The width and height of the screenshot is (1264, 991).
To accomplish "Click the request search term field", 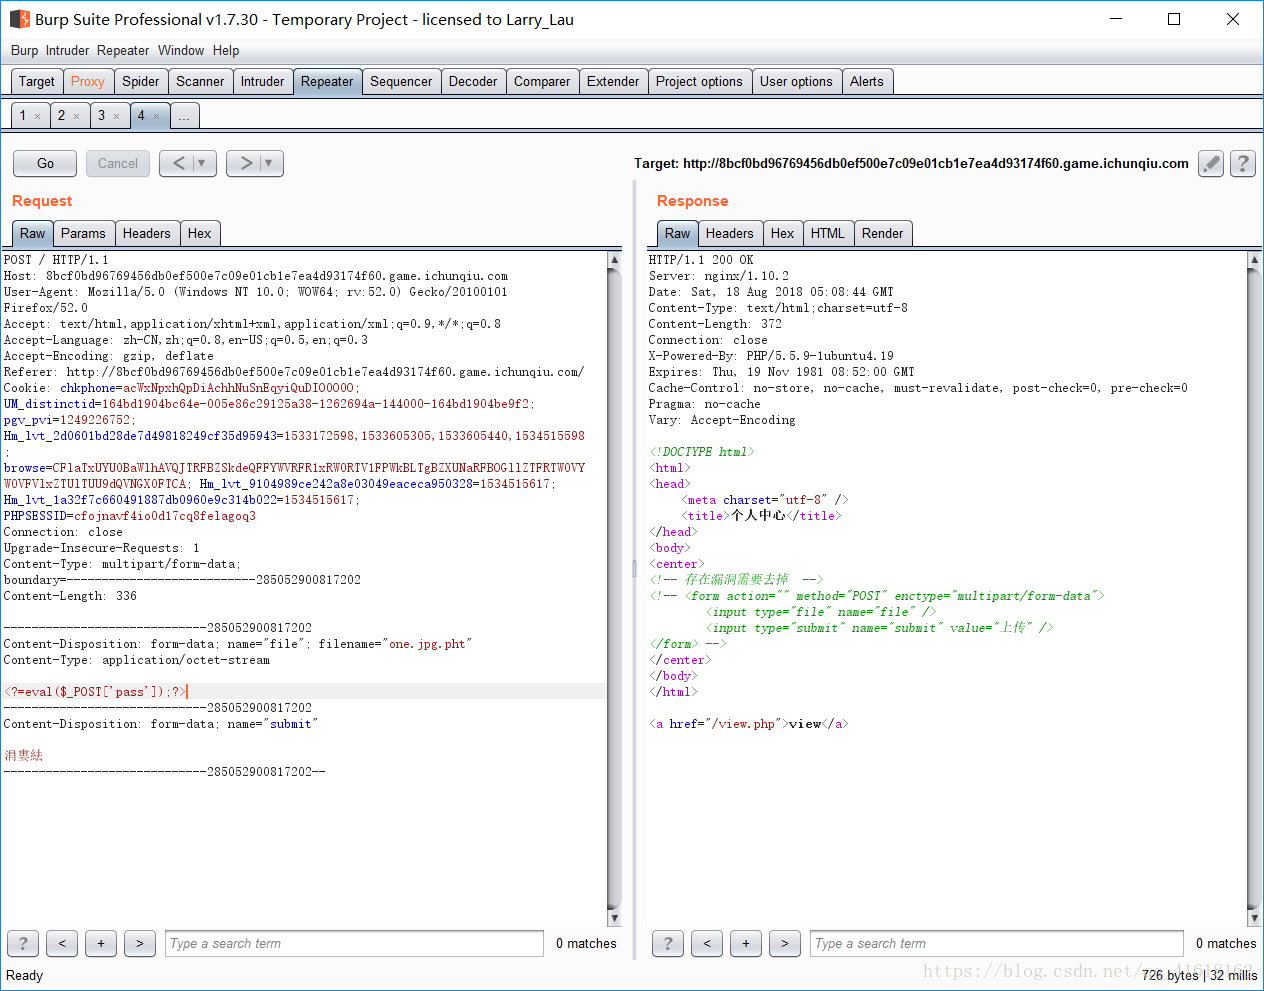I will coord(354,943).
